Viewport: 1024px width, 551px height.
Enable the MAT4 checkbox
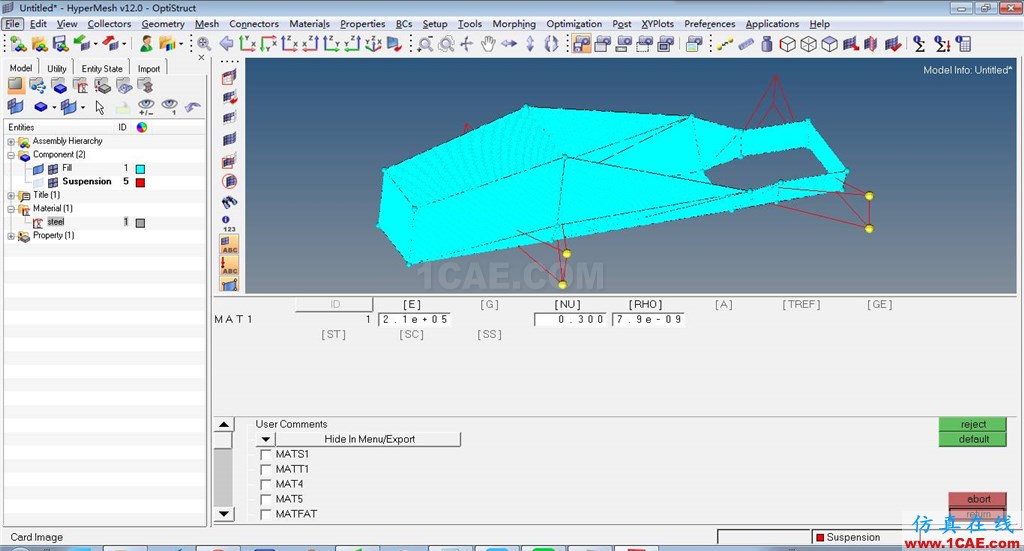pyautogui.click(x=266, y=484)
